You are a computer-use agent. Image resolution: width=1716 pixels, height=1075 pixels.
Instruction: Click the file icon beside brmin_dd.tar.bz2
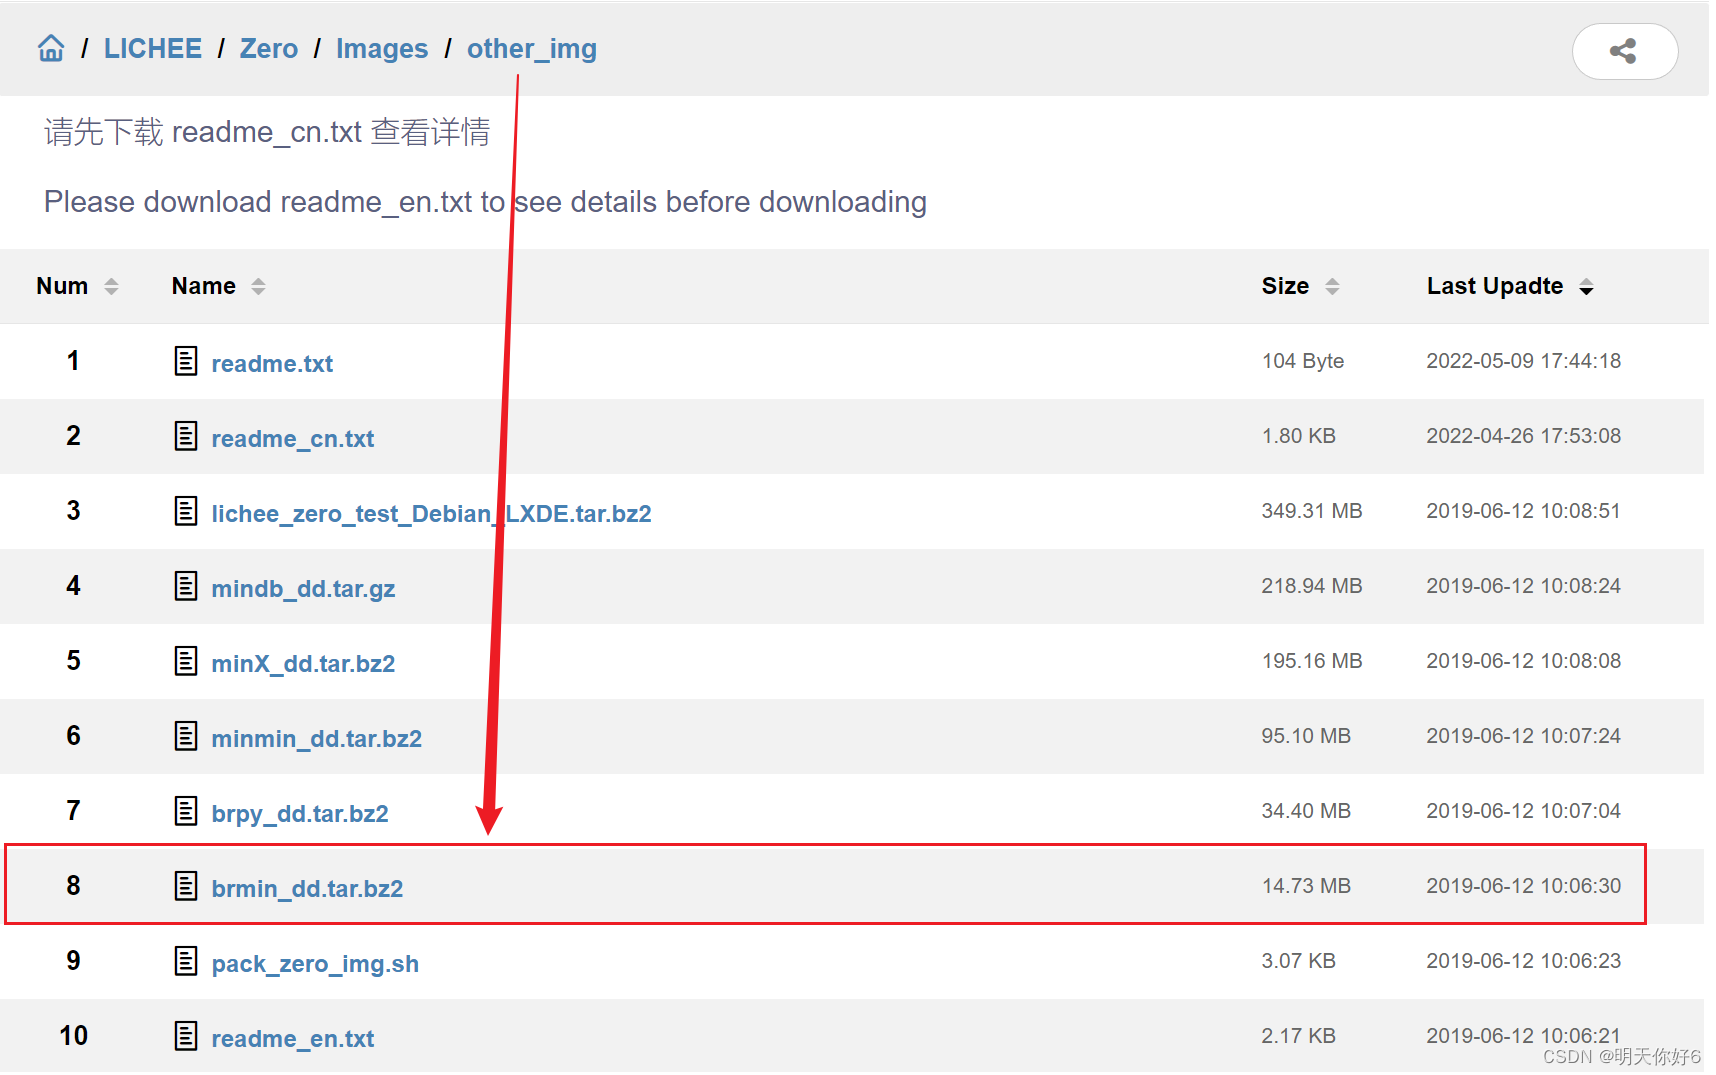(186, 886)
